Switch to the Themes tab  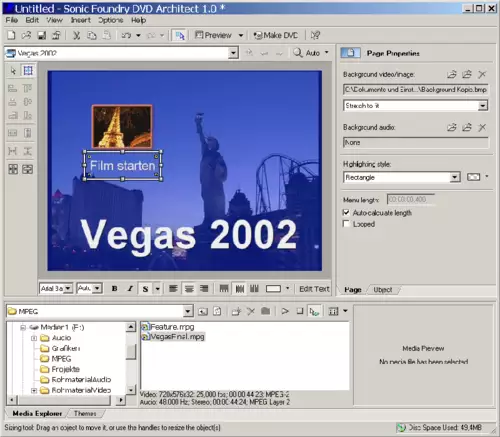pyautogui.click(x=85, y=413)
